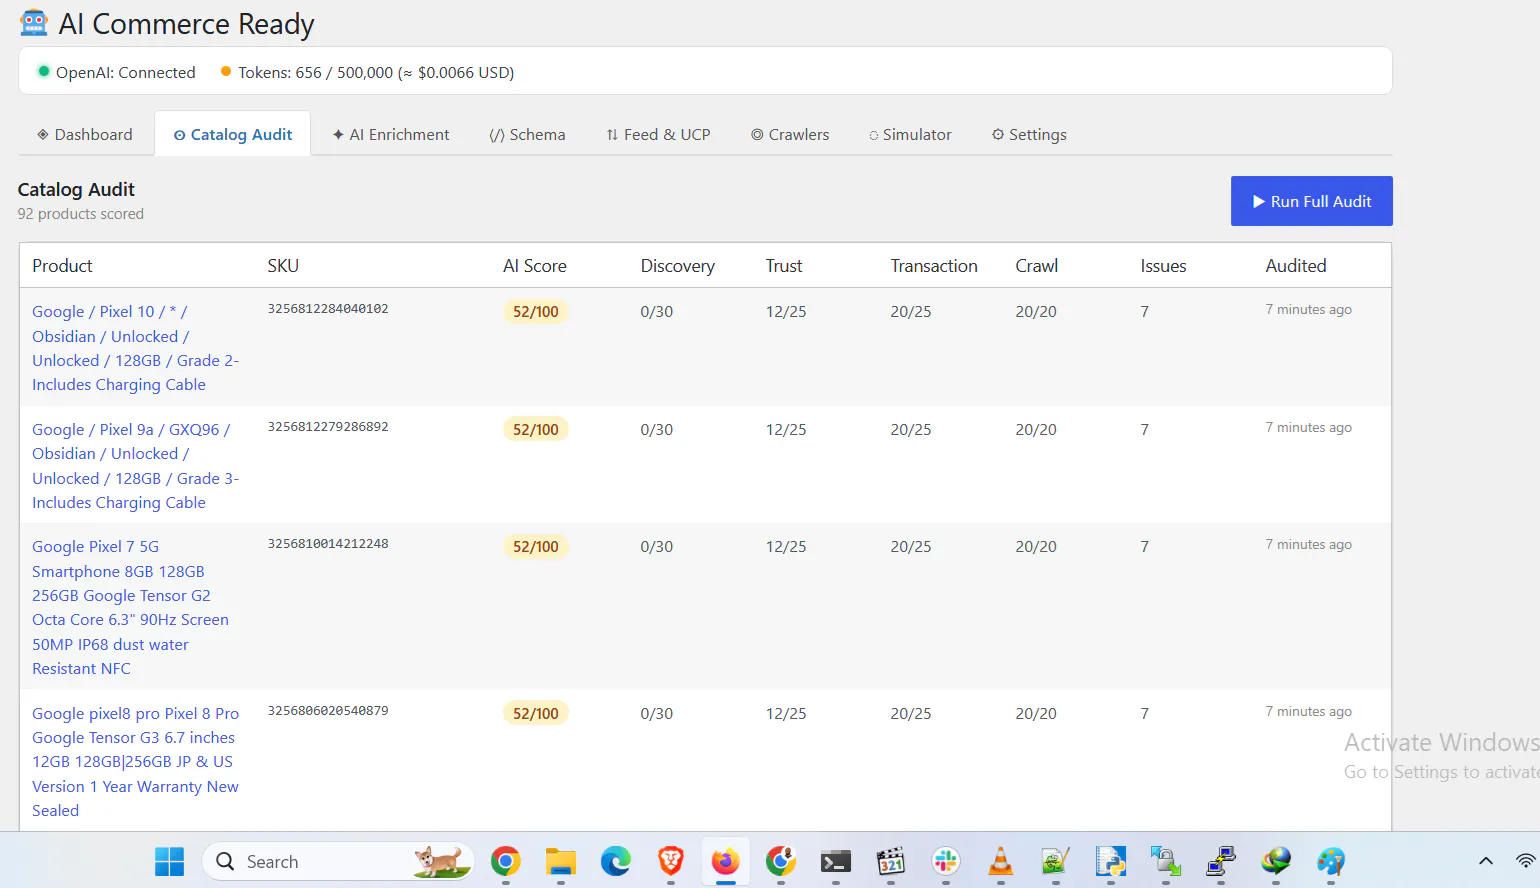
Task: Open WinSCP from the taskbar
Action: pyautogui.click(x=1166, y=861)
